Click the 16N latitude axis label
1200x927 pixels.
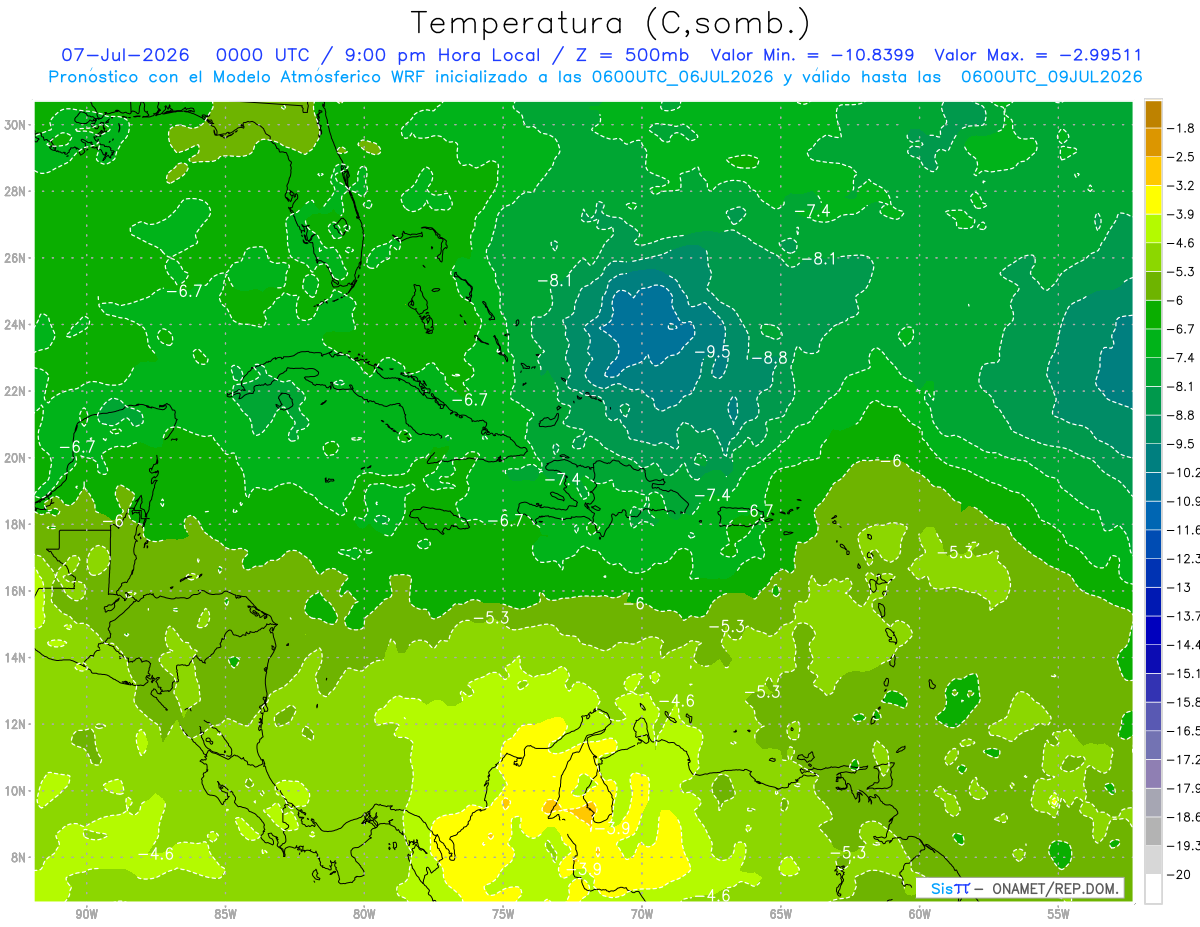[16, 591]
